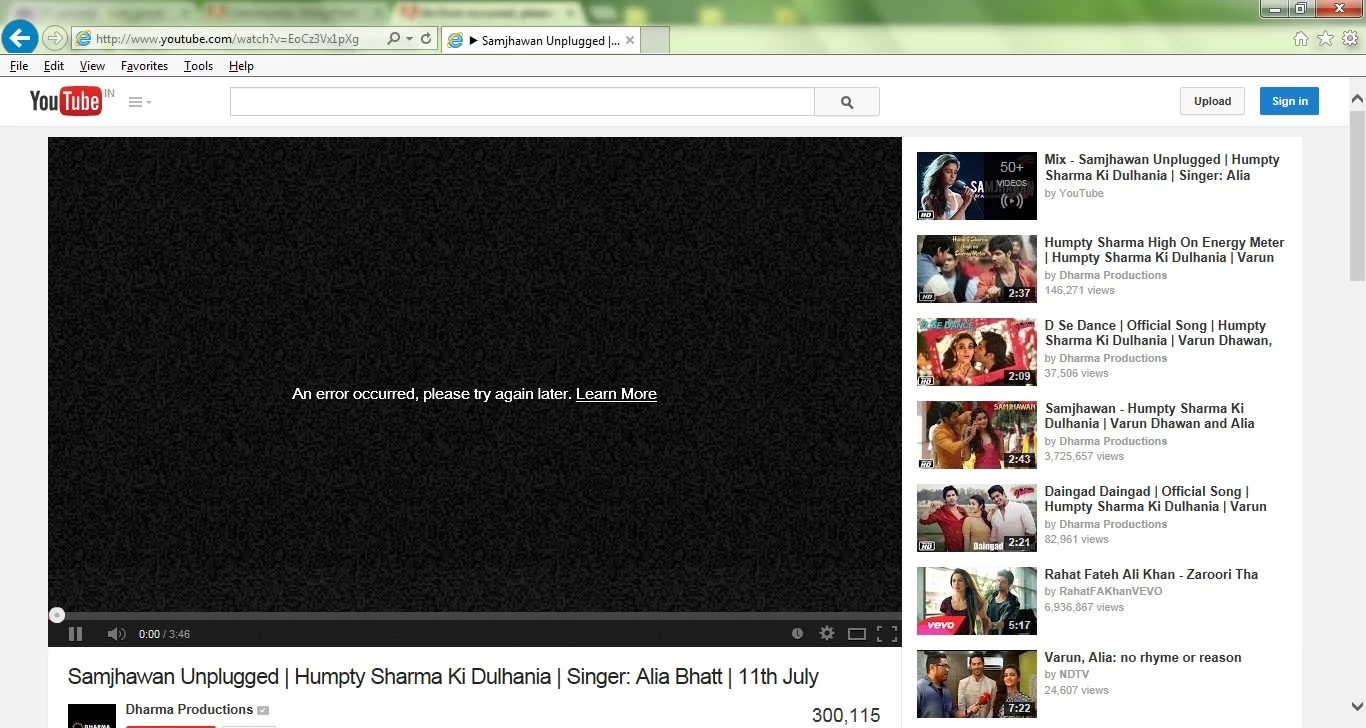Mute the video volume speaker icon

point(116,634)
